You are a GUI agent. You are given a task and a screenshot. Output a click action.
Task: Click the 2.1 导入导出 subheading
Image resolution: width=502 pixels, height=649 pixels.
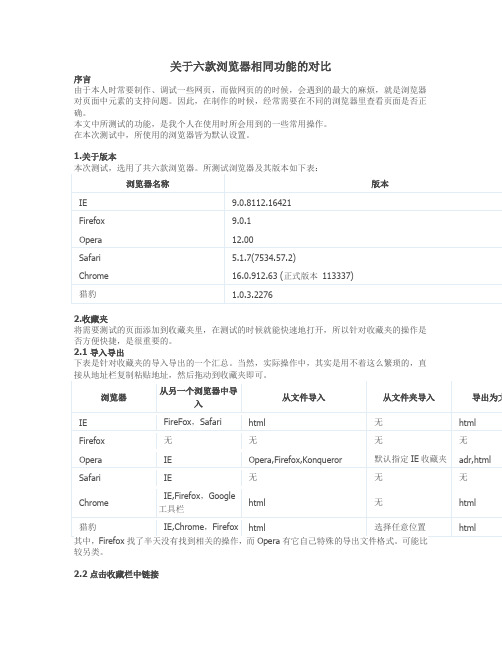pos(99,353)
